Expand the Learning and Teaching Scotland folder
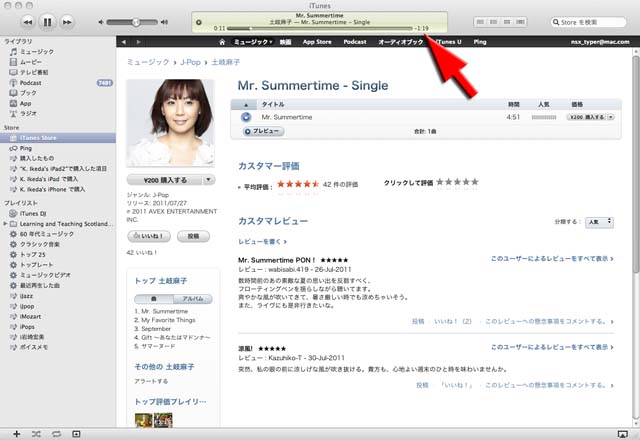 (x=5, y=224)
